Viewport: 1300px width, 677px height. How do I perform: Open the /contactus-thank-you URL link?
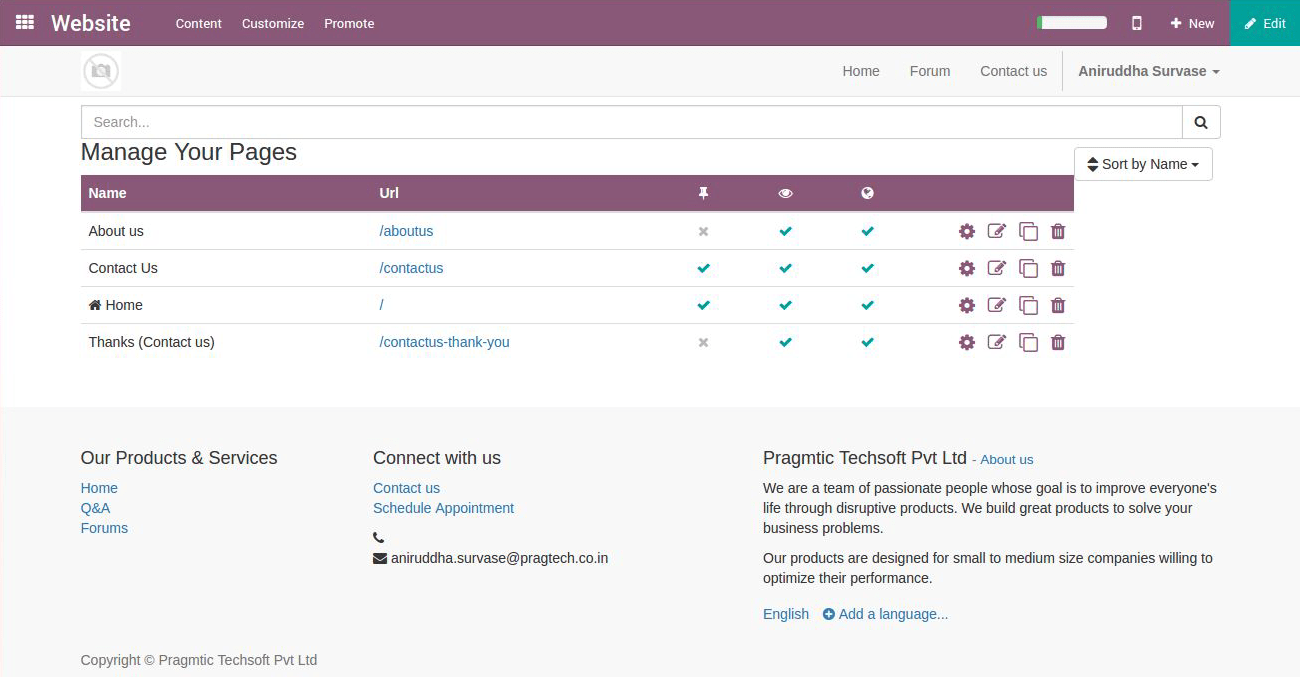click(x=444, y=342)
